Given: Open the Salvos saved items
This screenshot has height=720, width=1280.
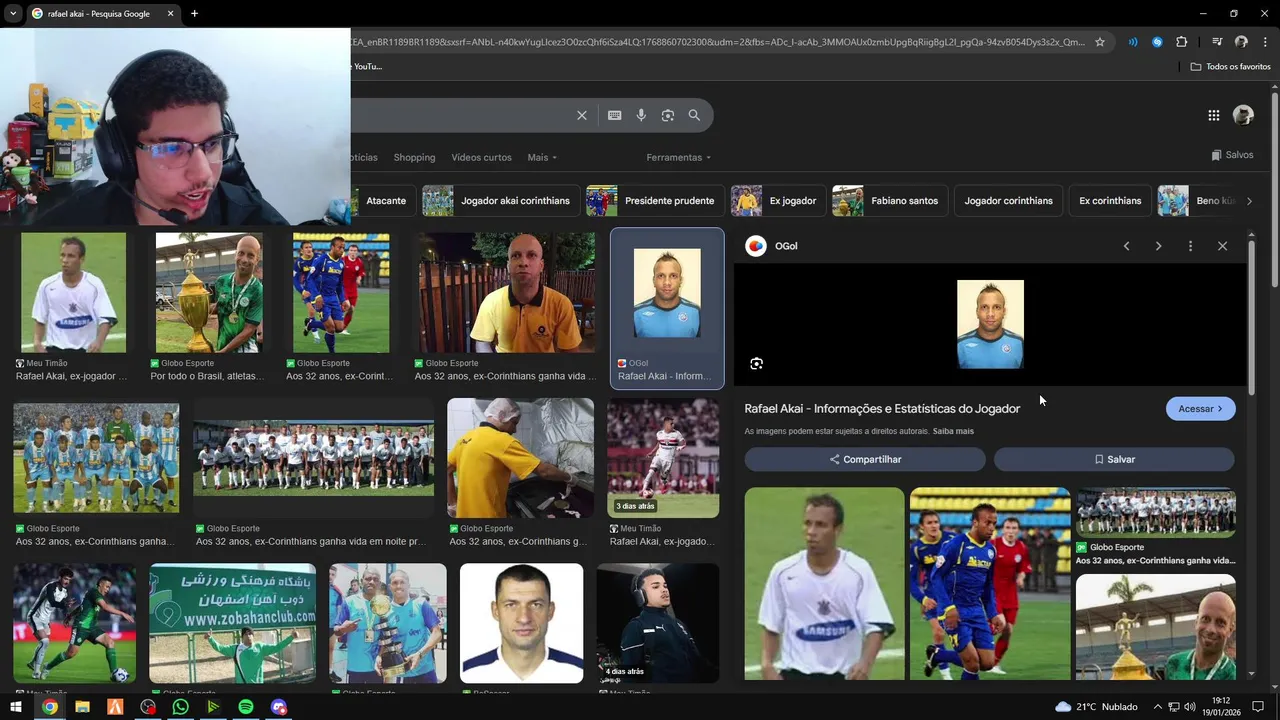Looking at the screenshot, I should 1232,155.
